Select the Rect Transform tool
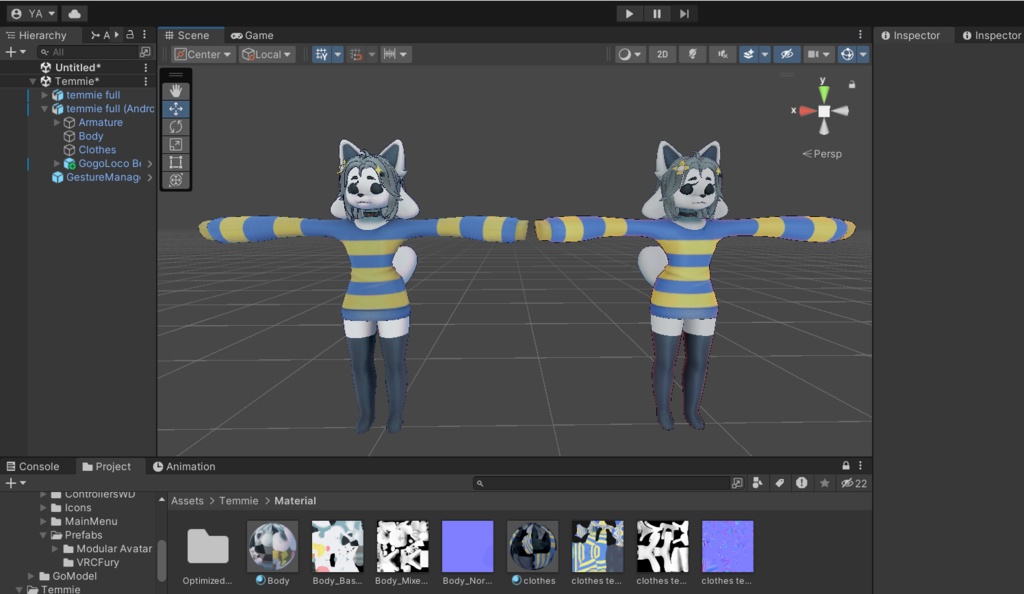This screenshot has width=1024, height=594. (176, 162)
